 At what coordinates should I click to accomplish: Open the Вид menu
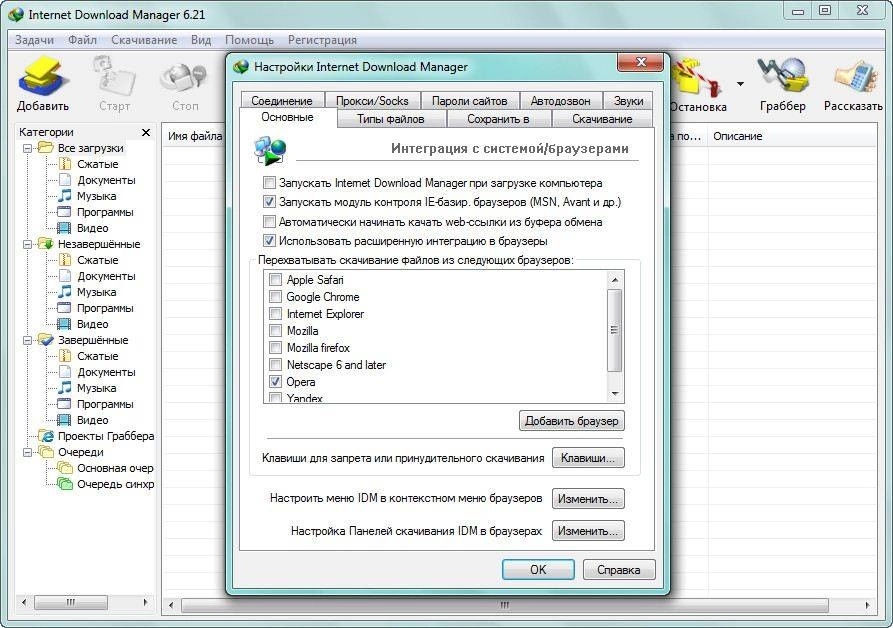(201, 40)
